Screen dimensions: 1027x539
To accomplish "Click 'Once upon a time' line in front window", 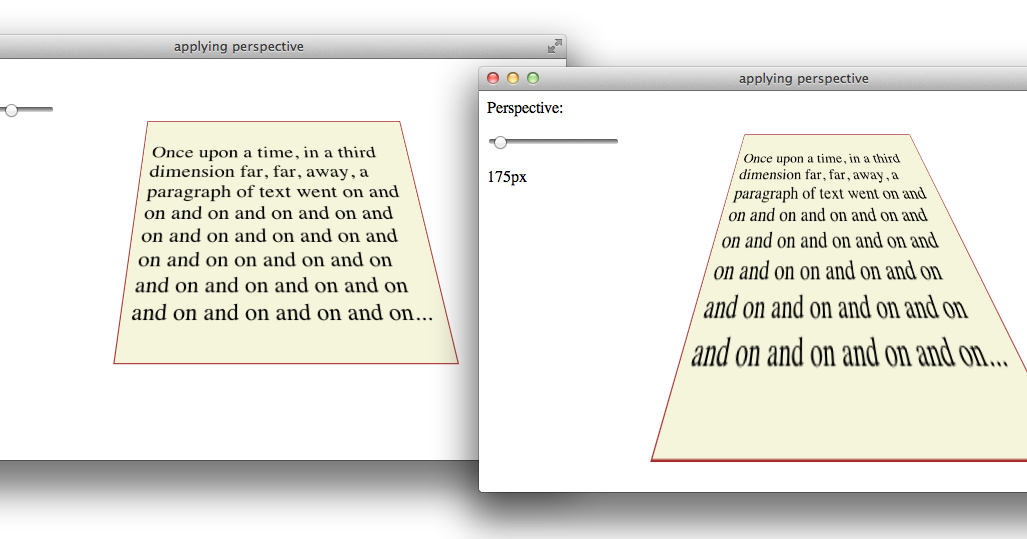I will [x=822, y=158].
